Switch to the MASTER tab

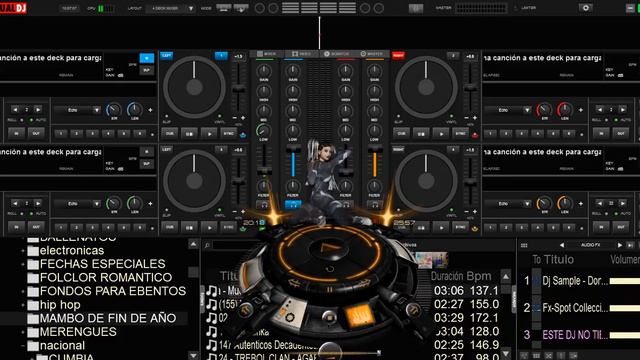[x=371, y=54]
